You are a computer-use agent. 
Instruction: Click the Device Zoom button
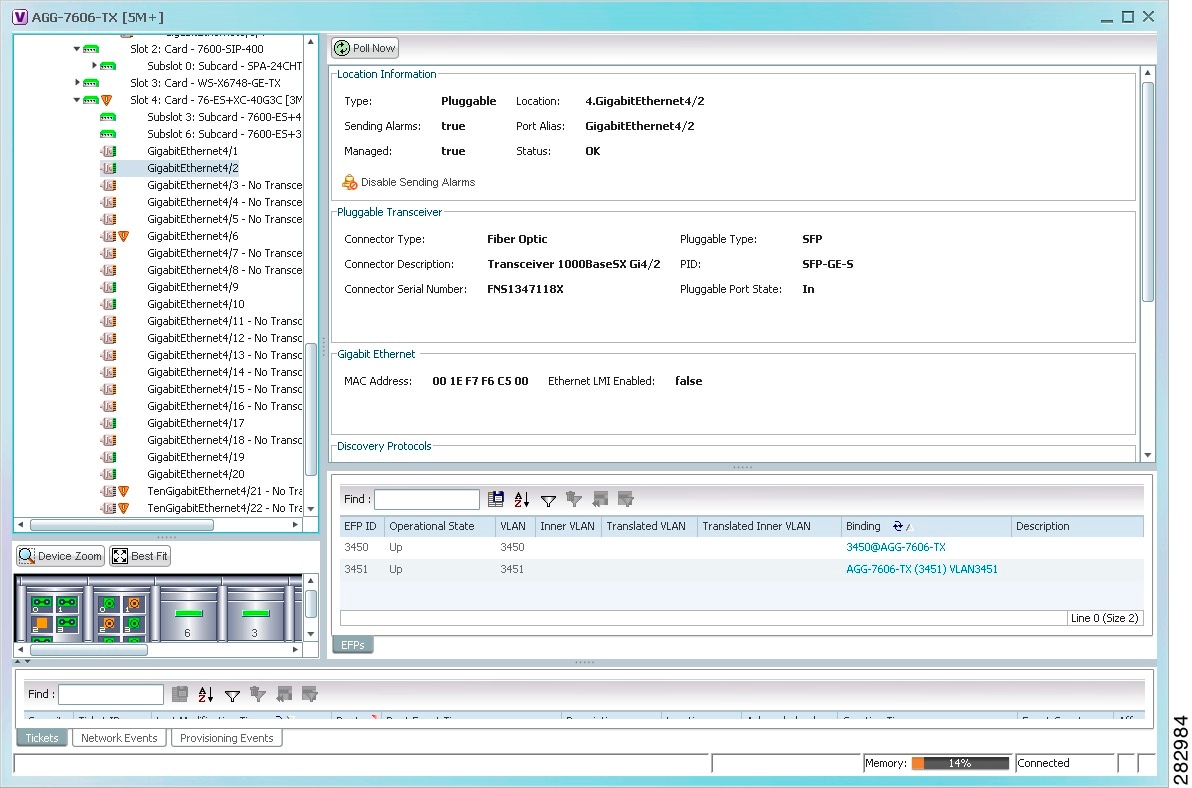(61, 556)
